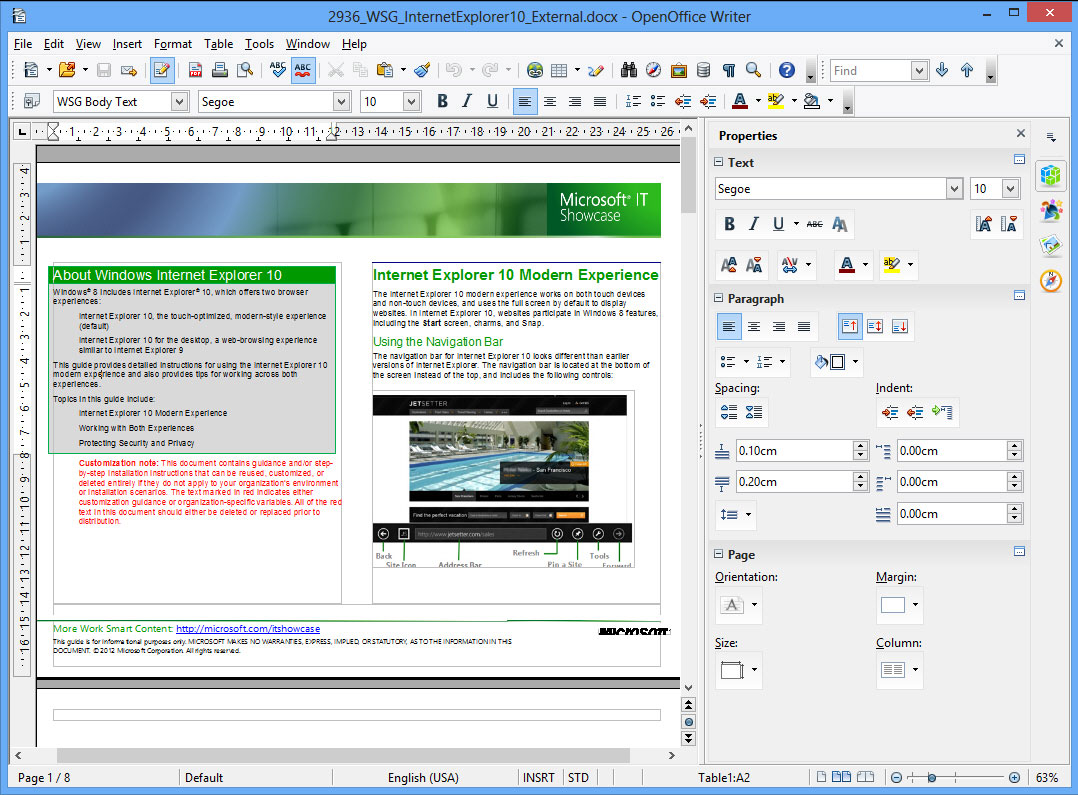Click Find Previous up arrow

[x=967, y=70]
